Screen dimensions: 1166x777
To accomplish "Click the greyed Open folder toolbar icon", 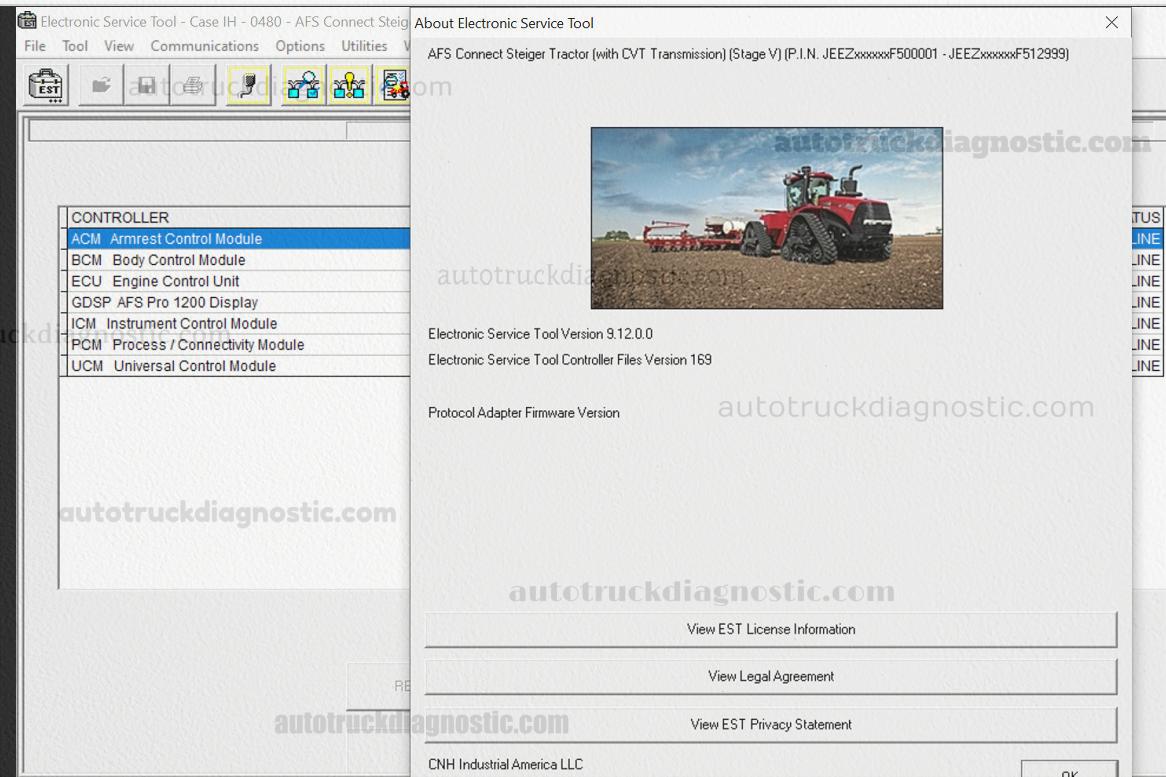I will point(101,86).
